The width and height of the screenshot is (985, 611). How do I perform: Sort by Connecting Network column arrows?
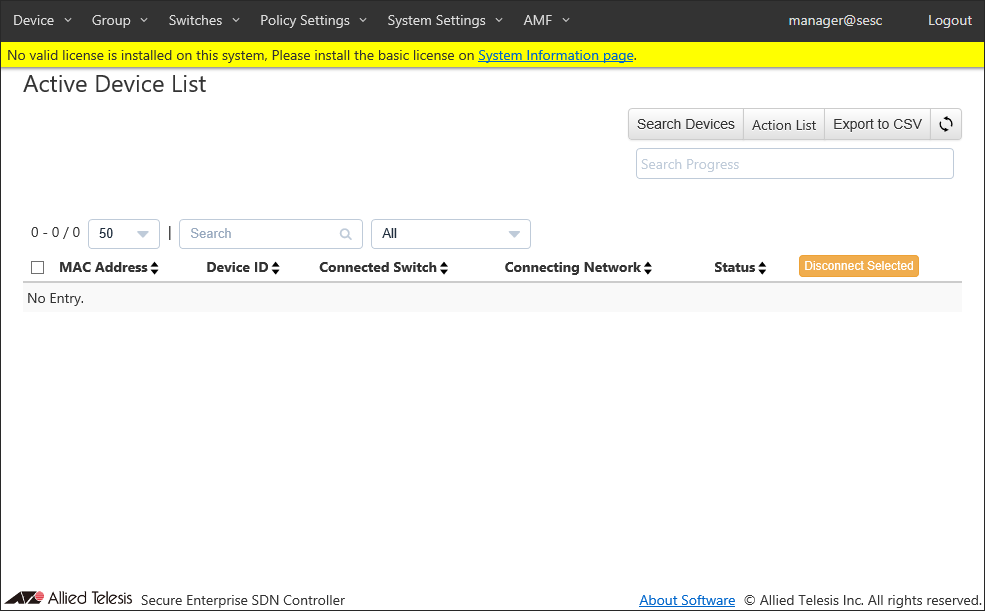point(648,268)
